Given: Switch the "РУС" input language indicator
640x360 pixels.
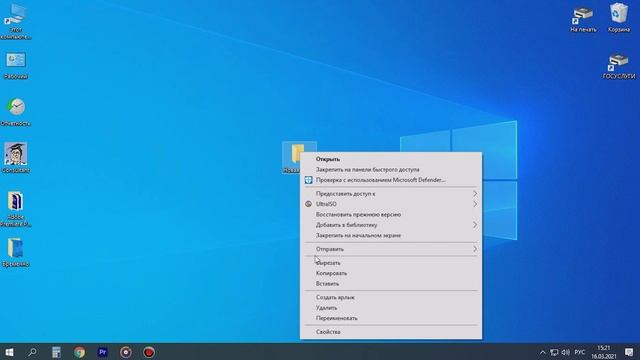Looking at the screenshot, I should coord(580,352).
